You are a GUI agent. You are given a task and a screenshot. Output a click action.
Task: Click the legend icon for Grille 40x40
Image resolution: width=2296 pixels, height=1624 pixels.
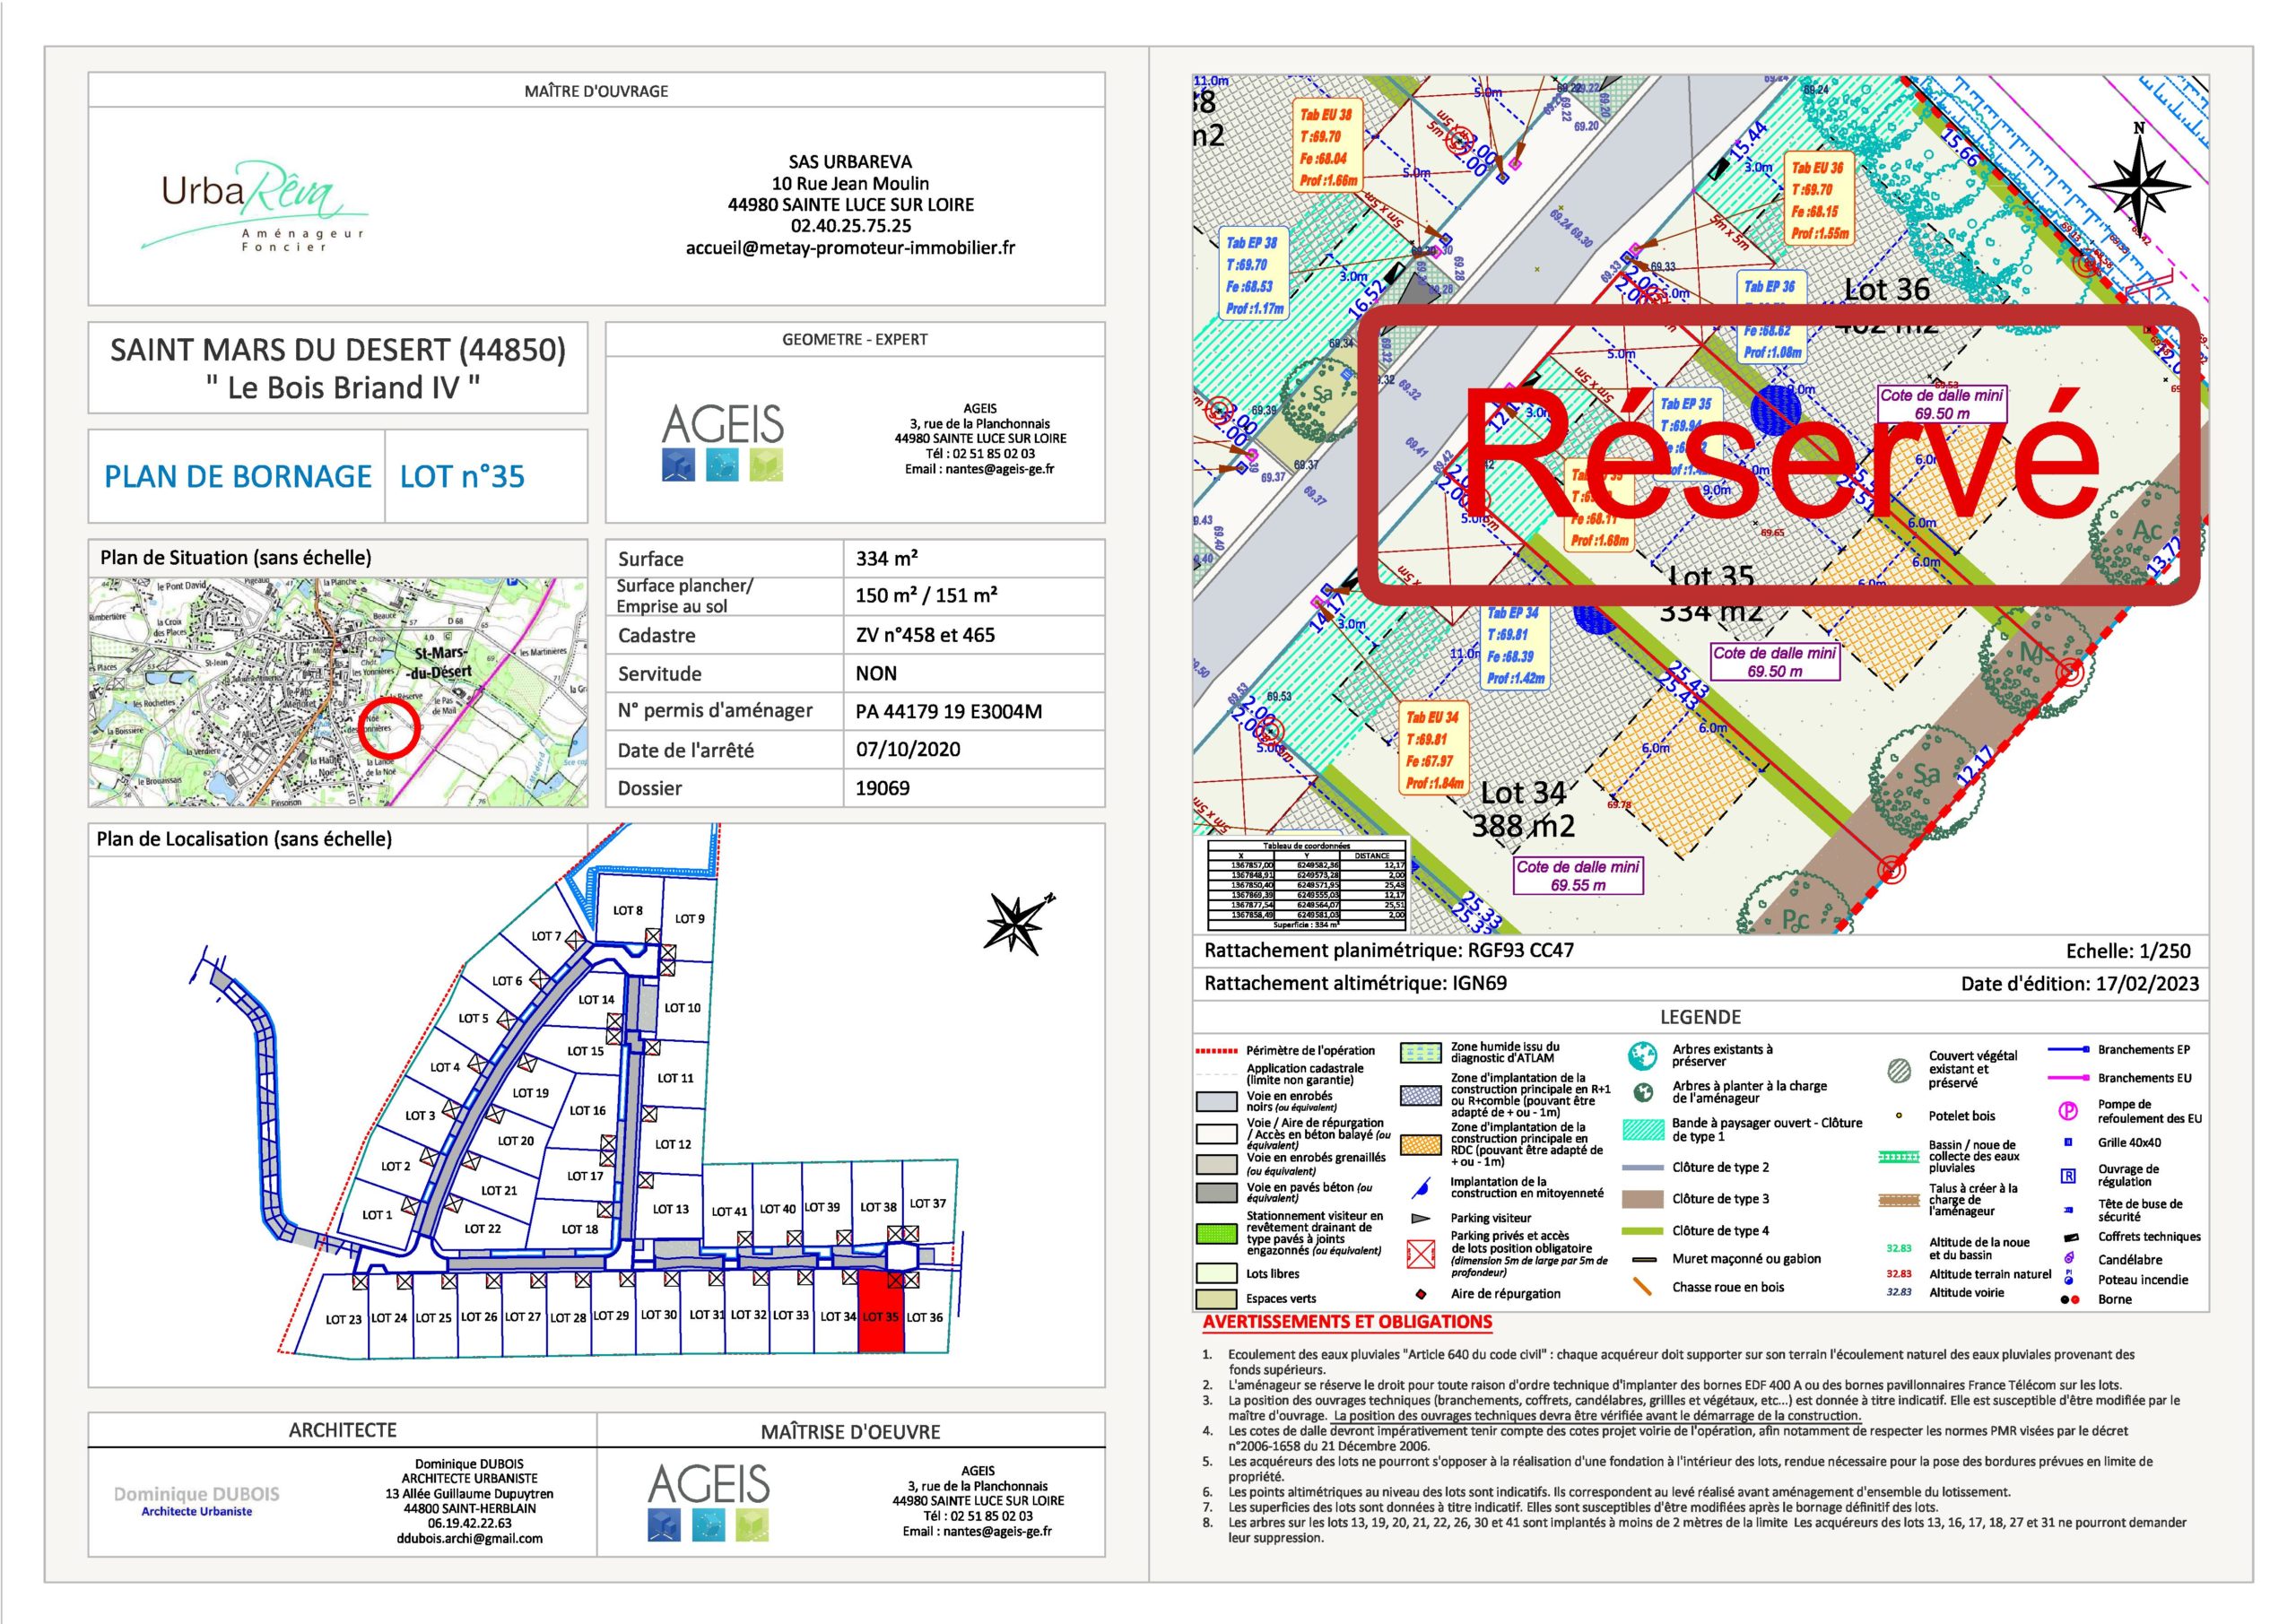(x=2068, y=1142)
